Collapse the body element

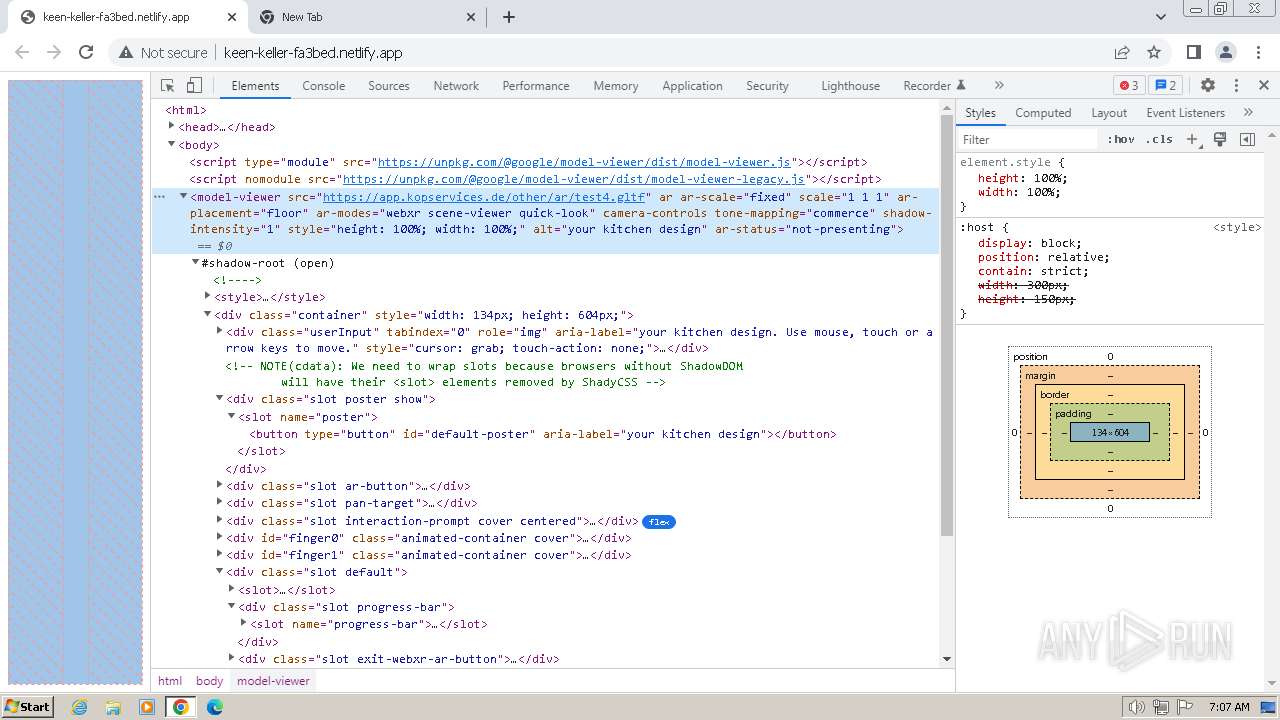[171, 145]
